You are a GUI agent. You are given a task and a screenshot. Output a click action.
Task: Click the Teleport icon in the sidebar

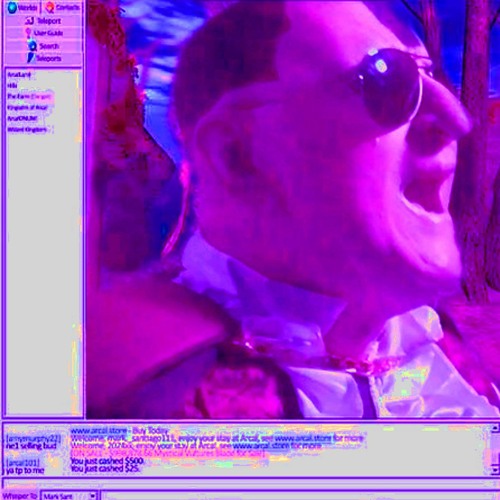pyautogui.click(x=30, y=21)
